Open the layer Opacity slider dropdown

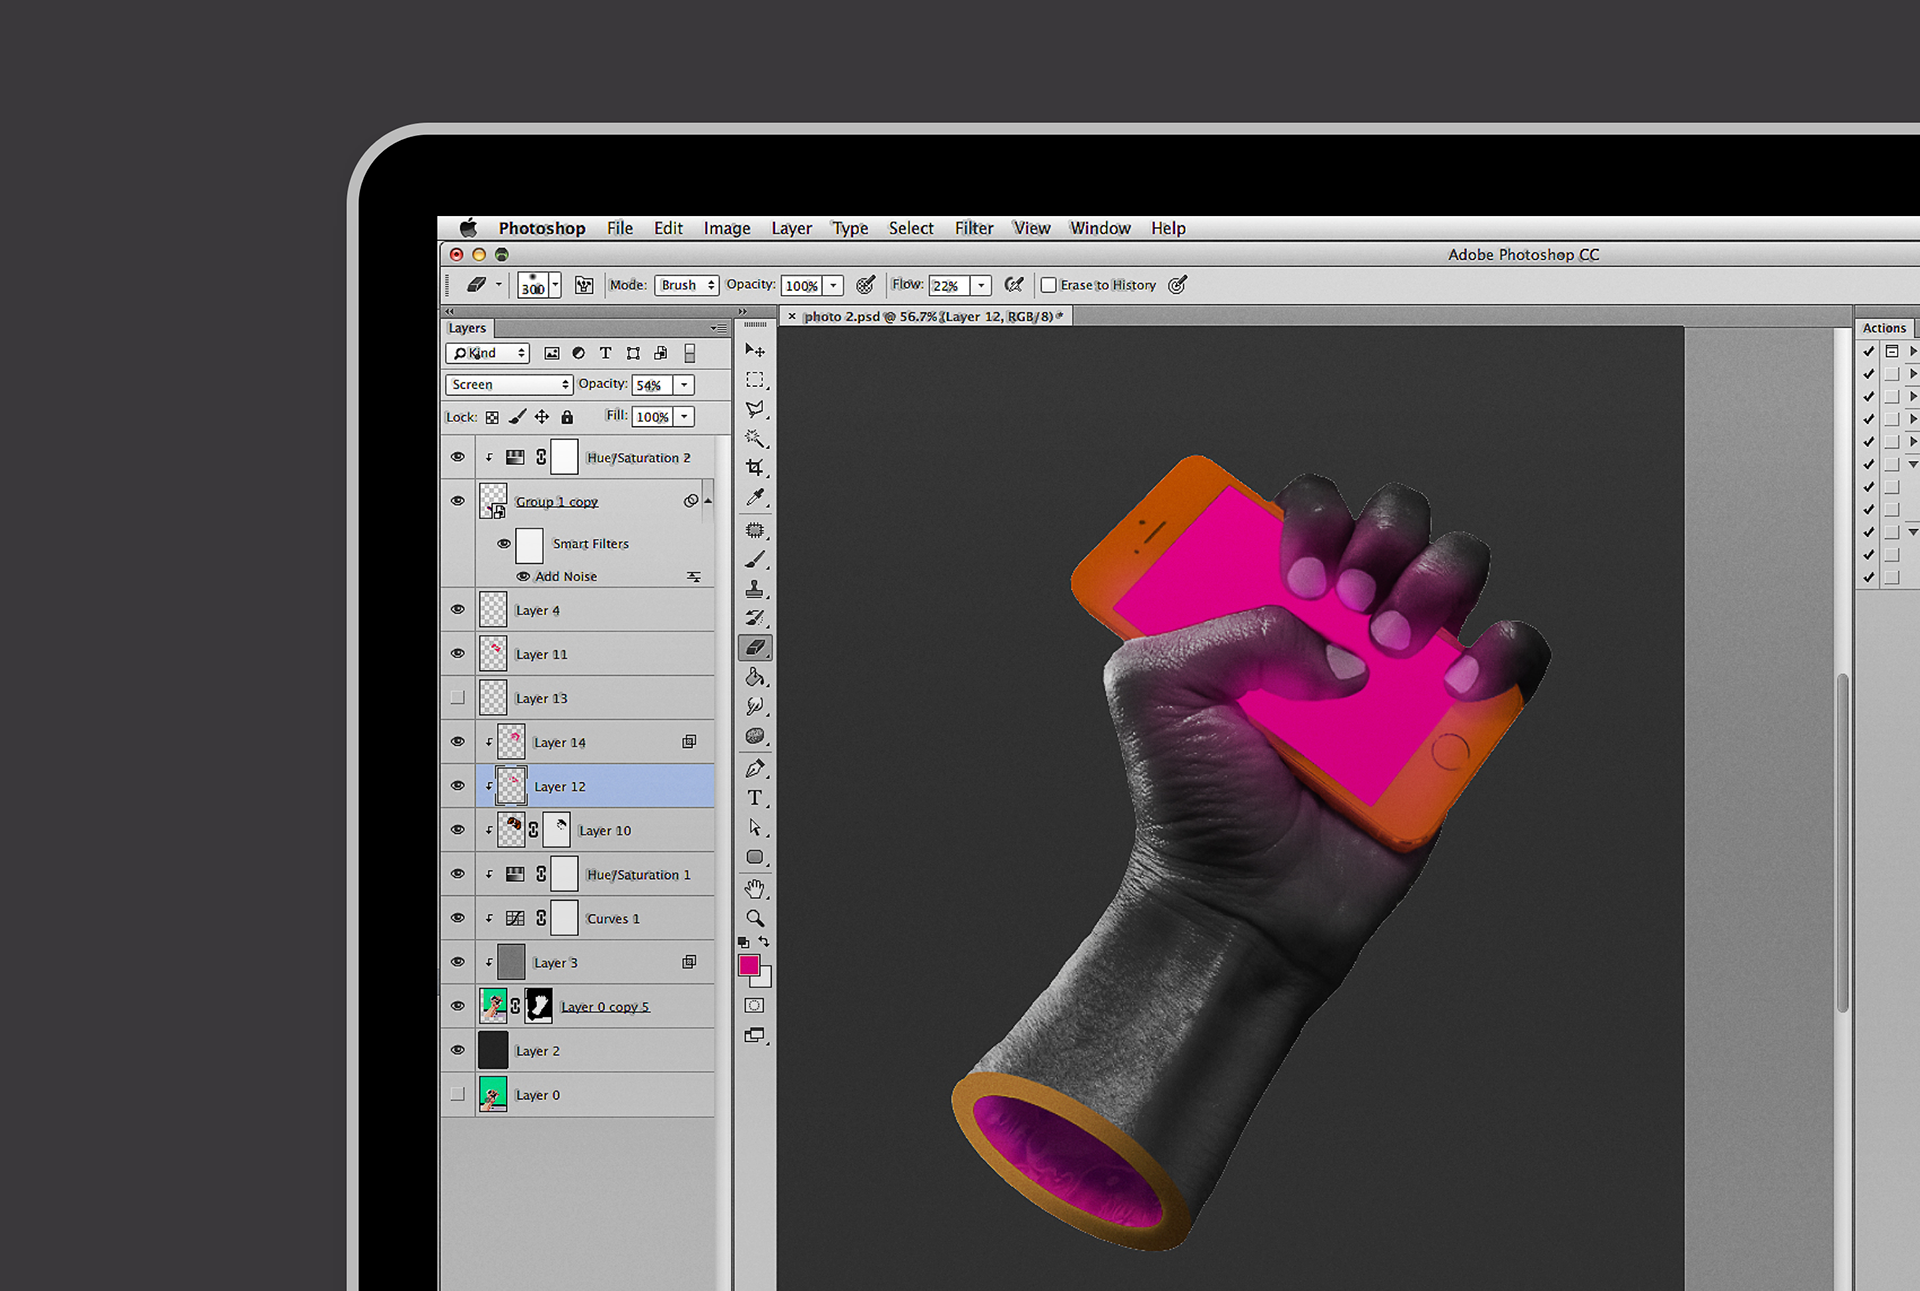click(684, 385)
